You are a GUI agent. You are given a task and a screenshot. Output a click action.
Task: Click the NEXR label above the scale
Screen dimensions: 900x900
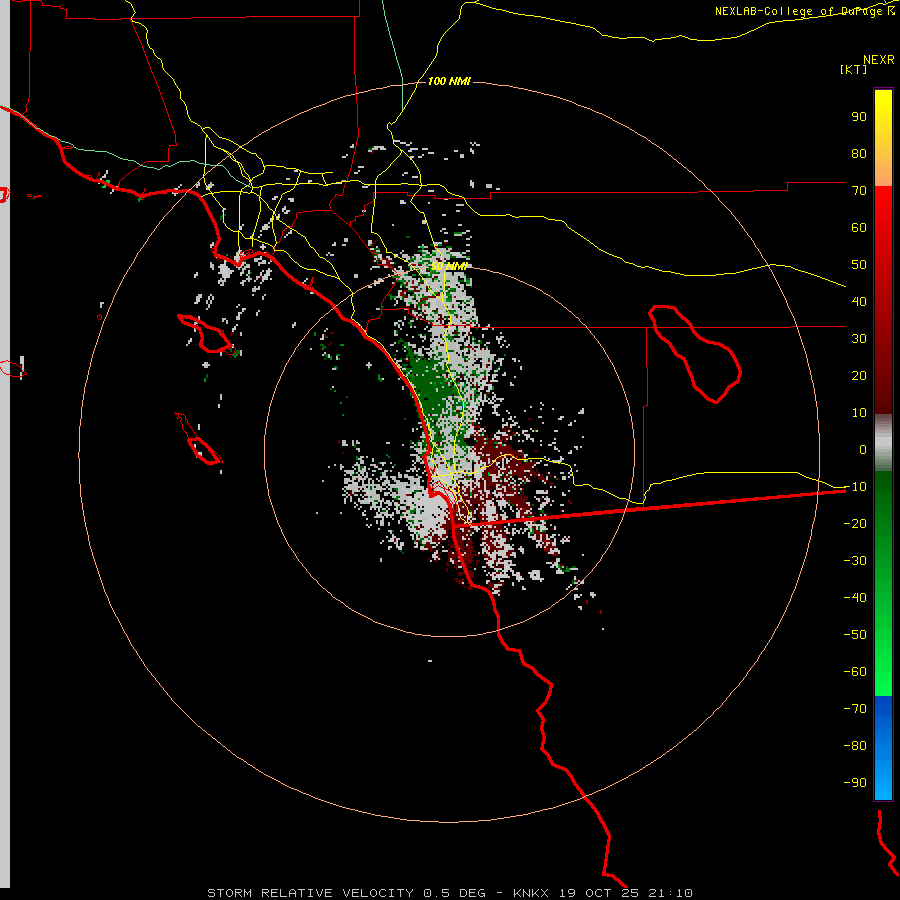(x=879, y=60)
